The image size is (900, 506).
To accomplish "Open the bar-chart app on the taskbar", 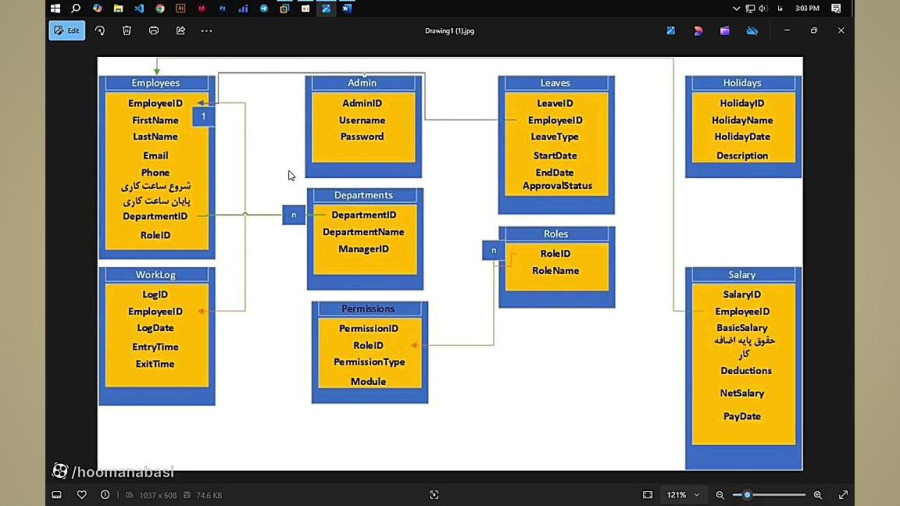I will pos(243,8).
